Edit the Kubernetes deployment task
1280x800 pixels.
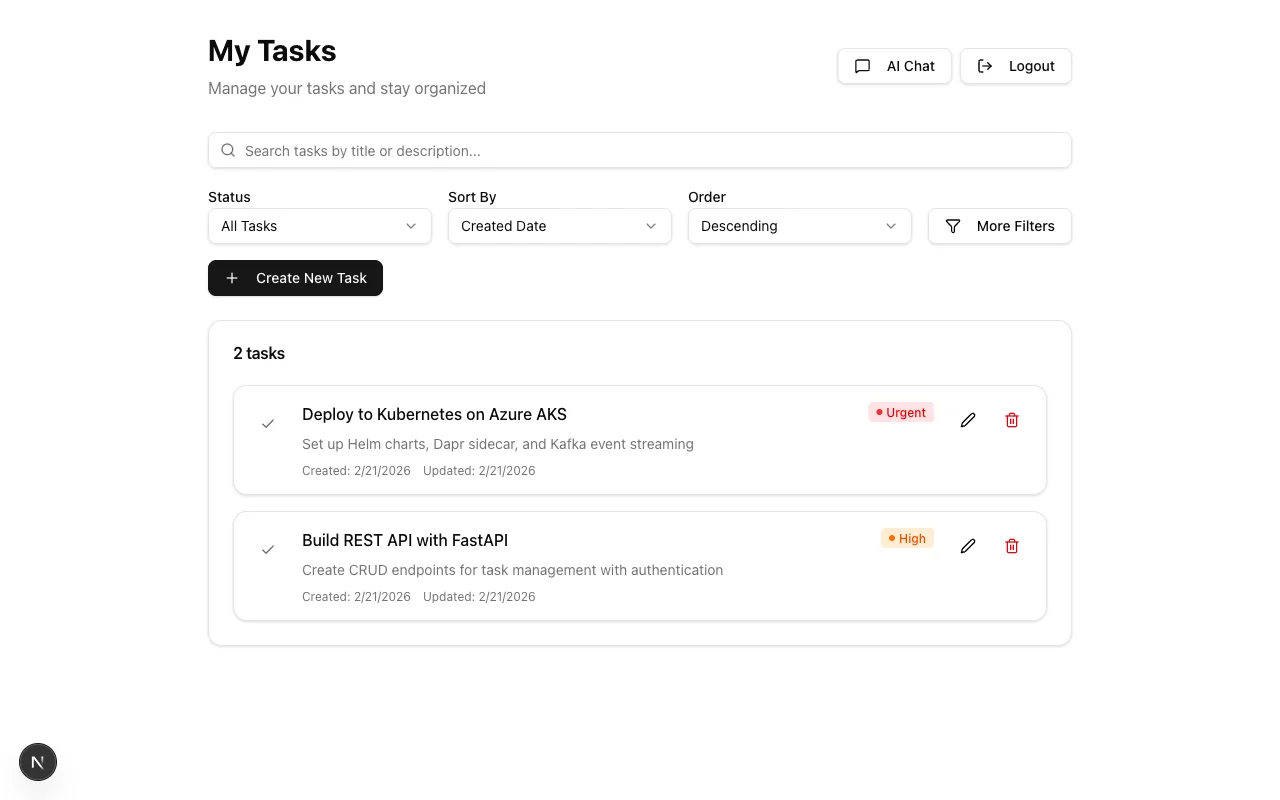pyautogui.click(x=967, y=419)
